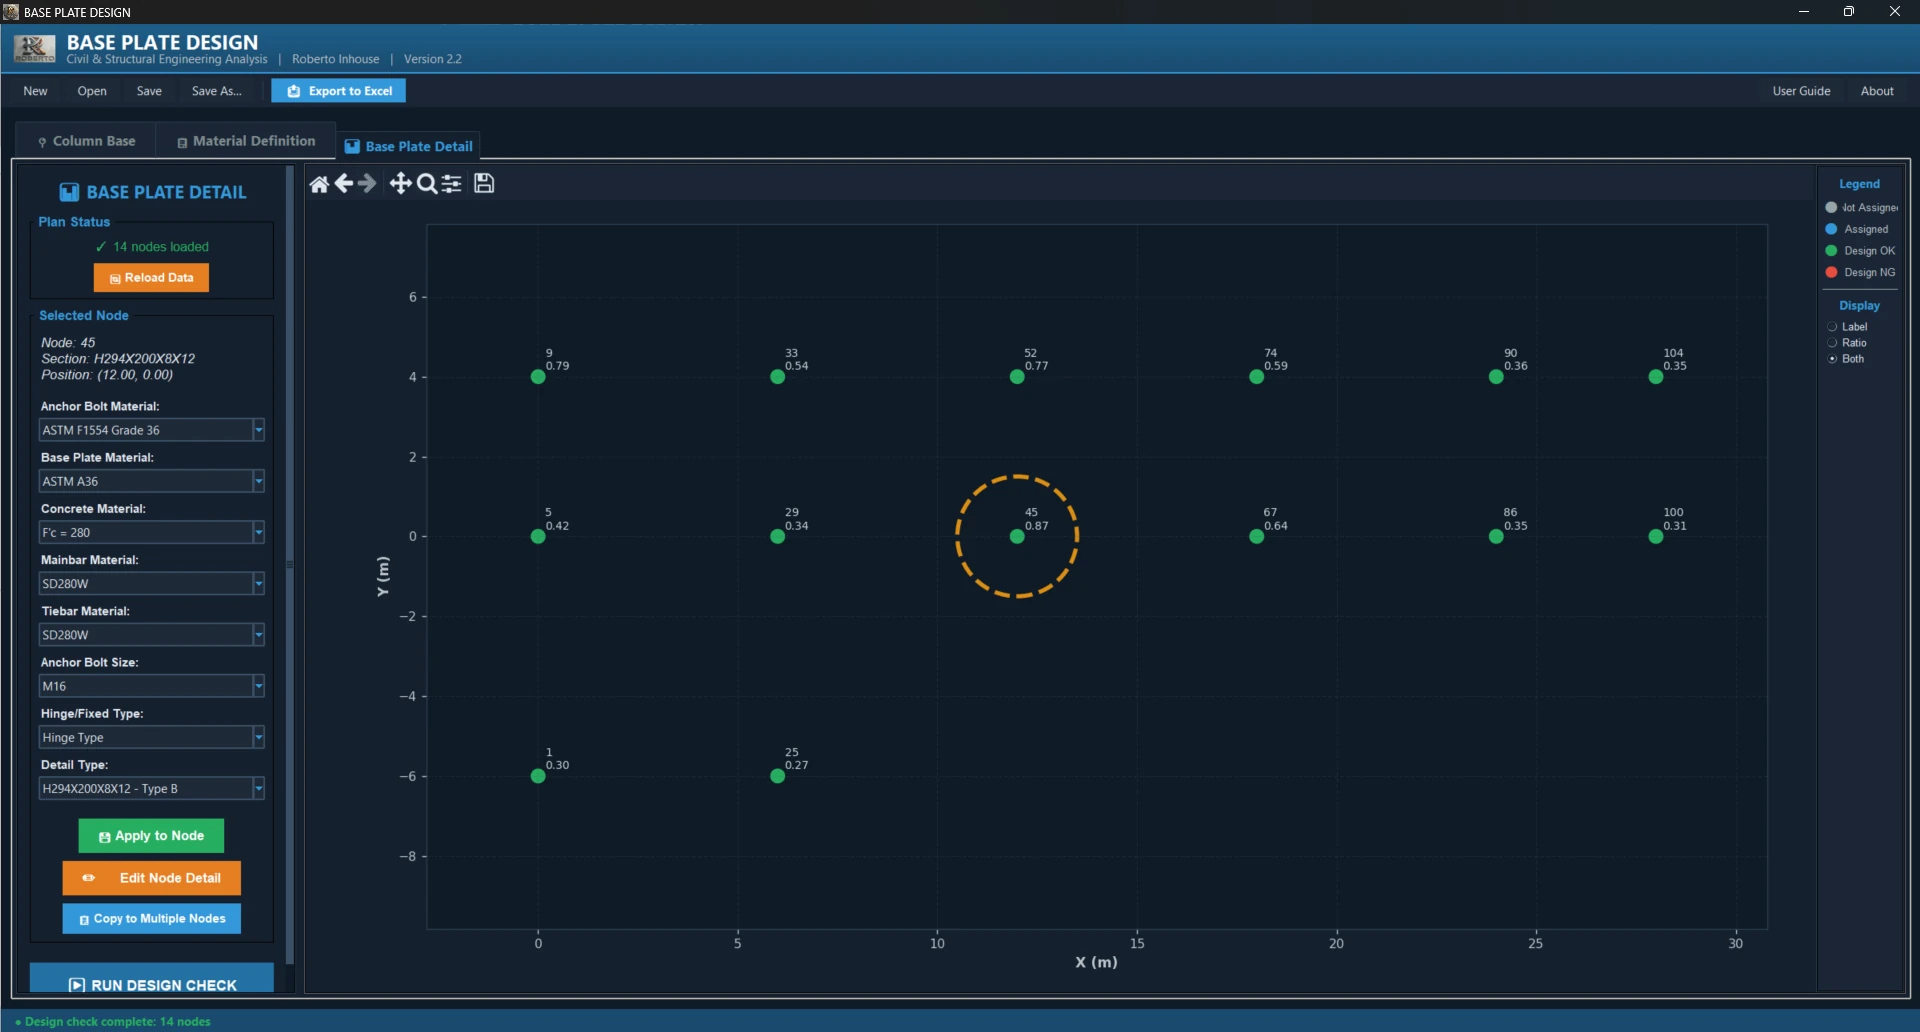Viewport: 1920px width, 1032px height.
Task: Open the About dialog
Action: tap(1877, 91)
